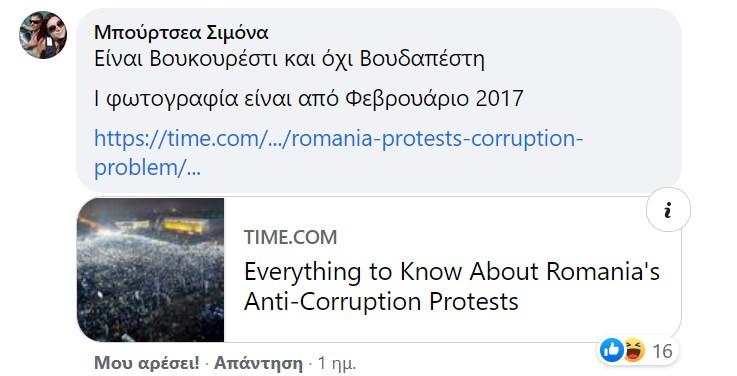
Task: Like the comment via Μου αρέσει!
Action: tap(147, 363)
